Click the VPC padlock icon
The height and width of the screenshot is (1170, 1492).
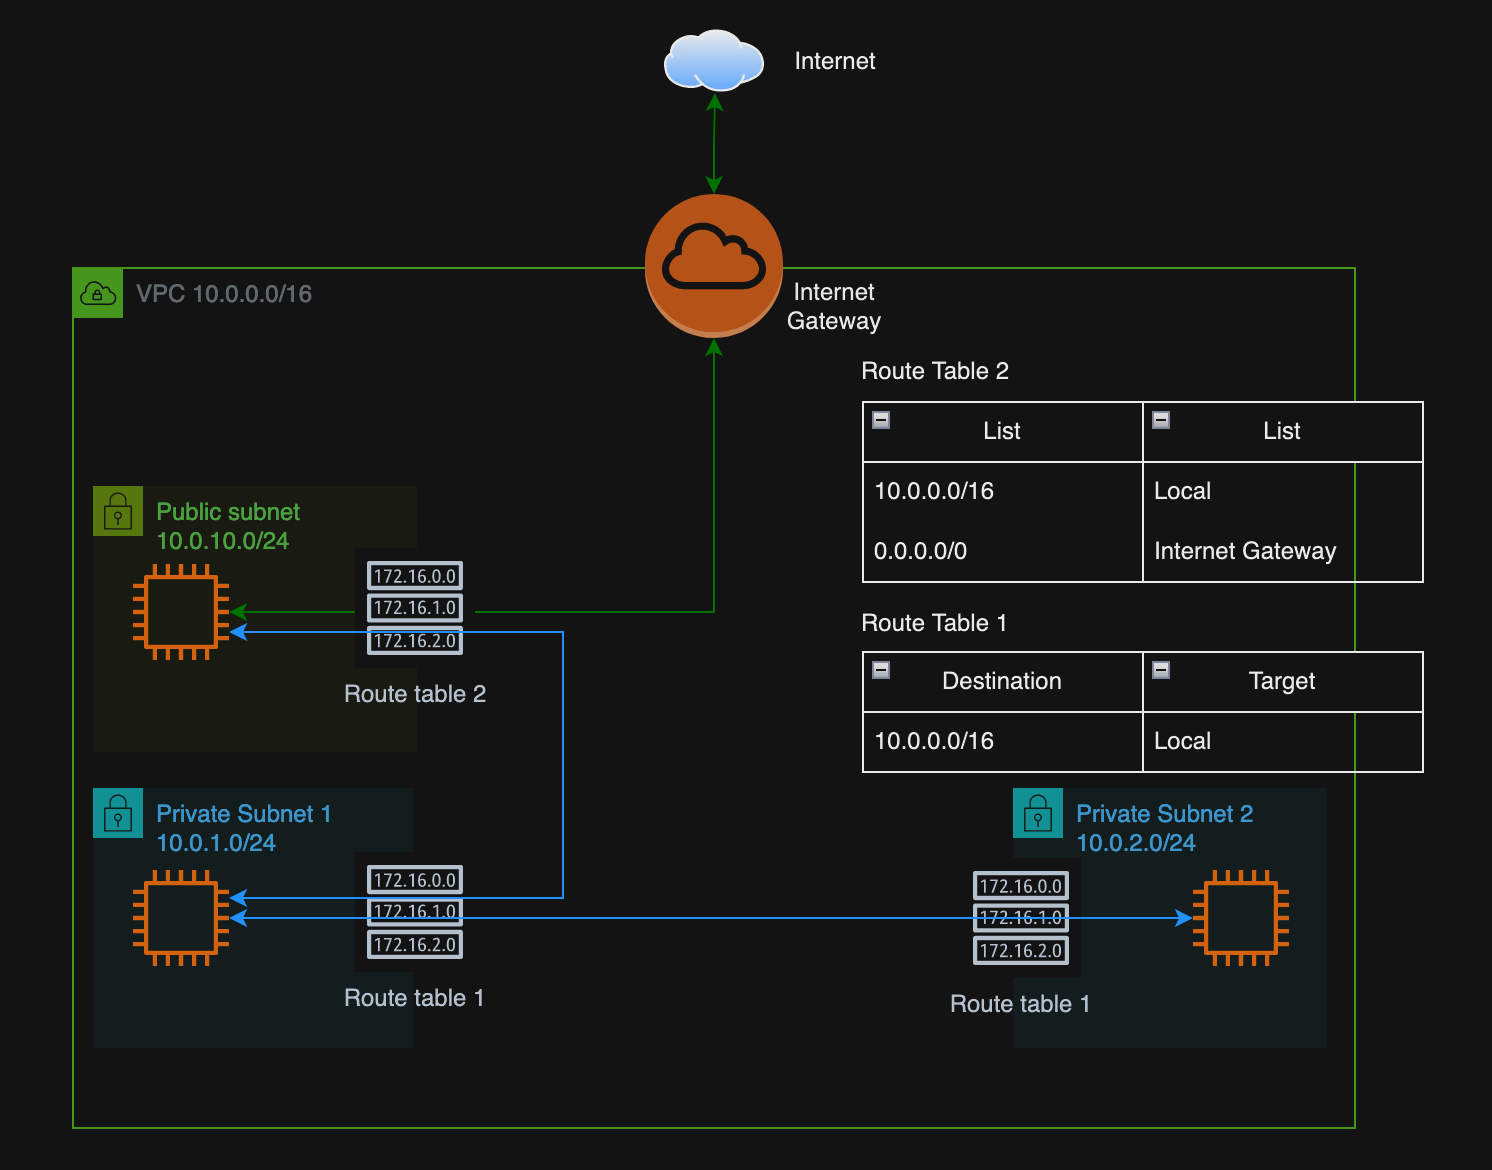pos(97,294)
